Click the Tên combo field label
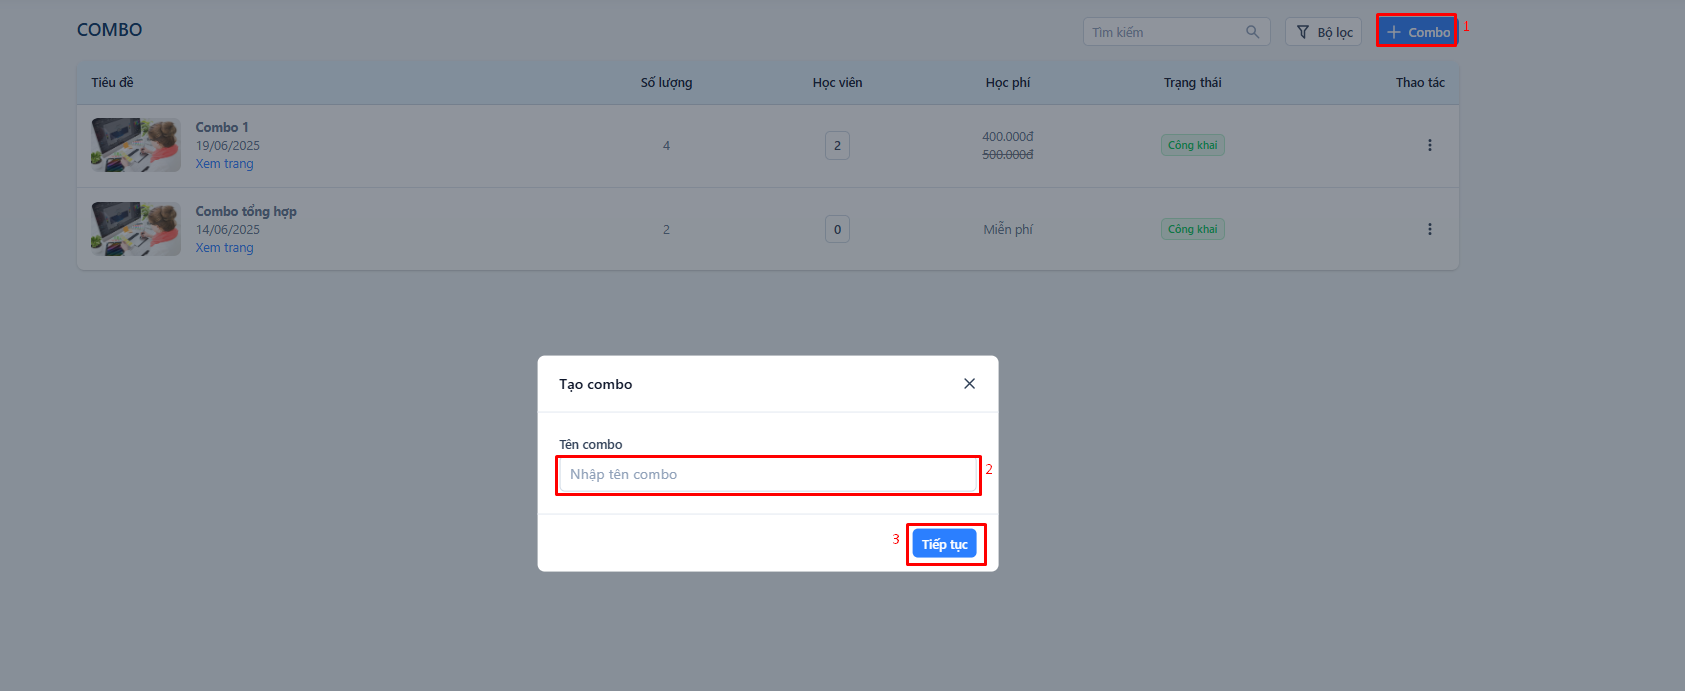Viewport: 1685px width, 691px height. click(591, 444)
